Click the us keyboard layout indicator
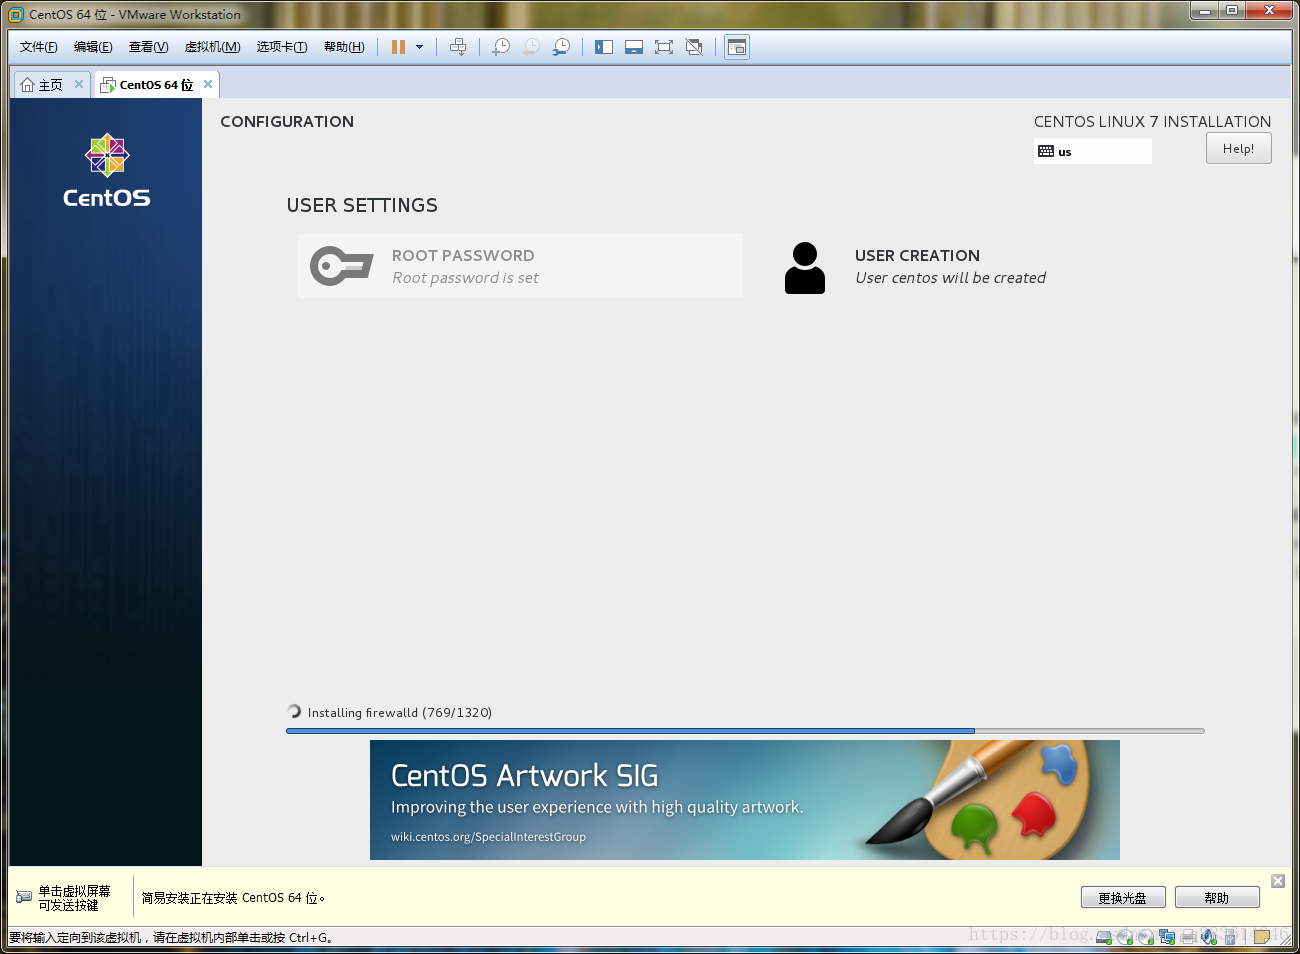This screenshot has height=954, width=1300. click(x=1092, y=151)
